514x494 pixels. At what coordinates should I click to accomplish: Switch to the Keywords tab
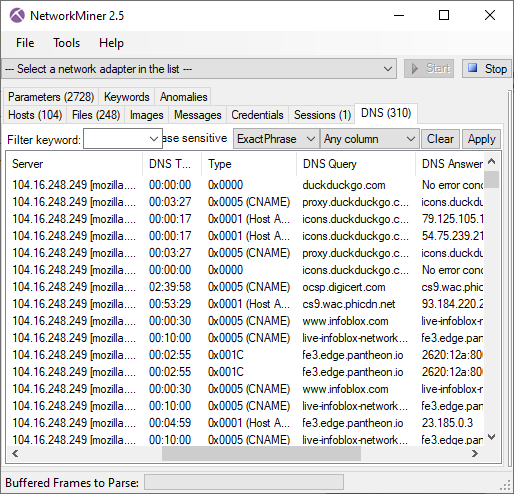pos(127,97)
